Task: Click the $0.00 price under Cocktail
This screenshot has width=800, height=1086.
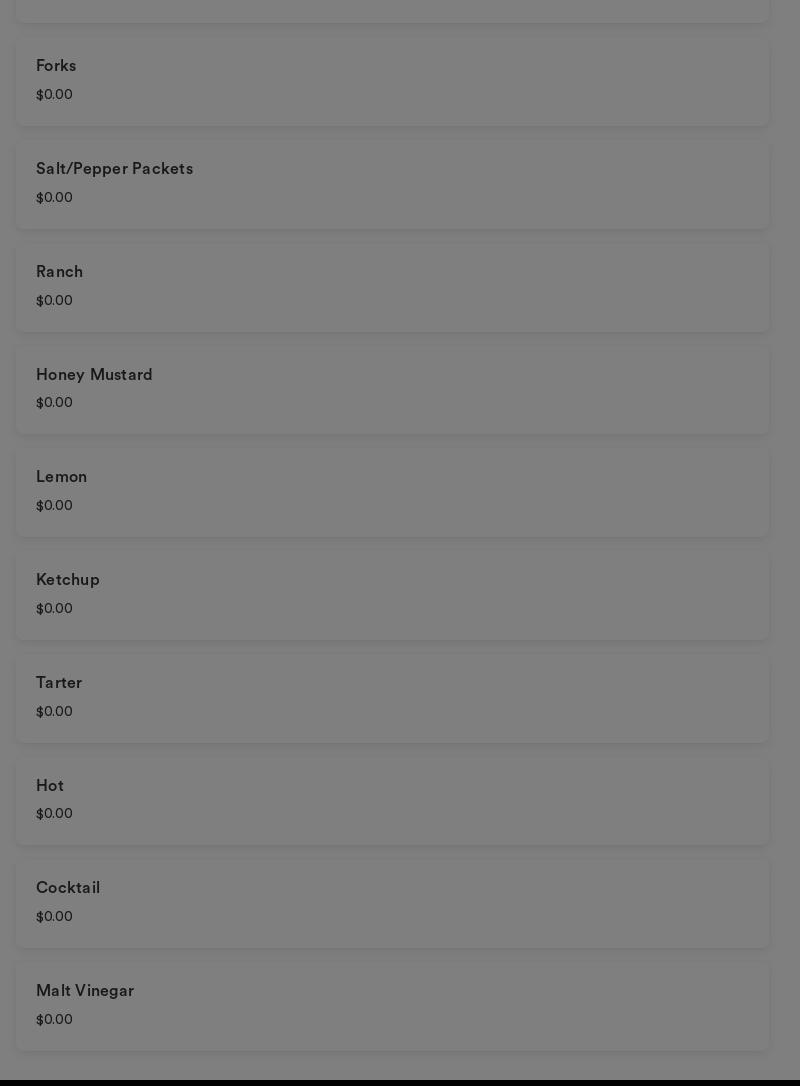Action: click(x=55, y=917)
